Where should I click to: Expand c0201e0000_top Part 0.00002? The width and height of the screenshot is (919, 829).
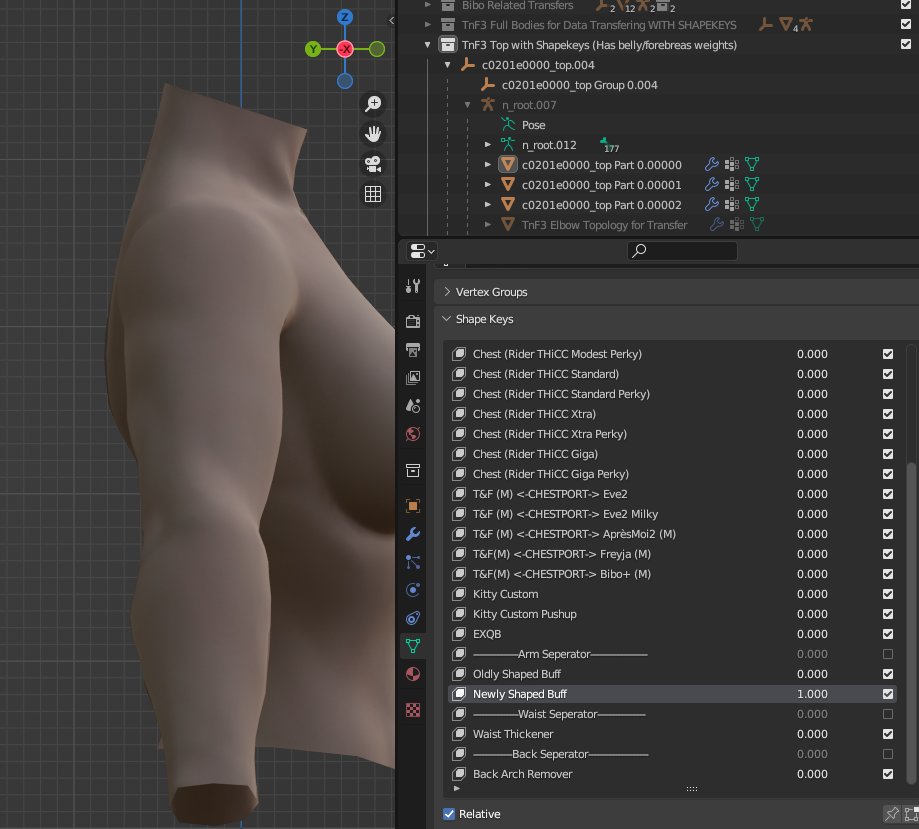point(487,205)
